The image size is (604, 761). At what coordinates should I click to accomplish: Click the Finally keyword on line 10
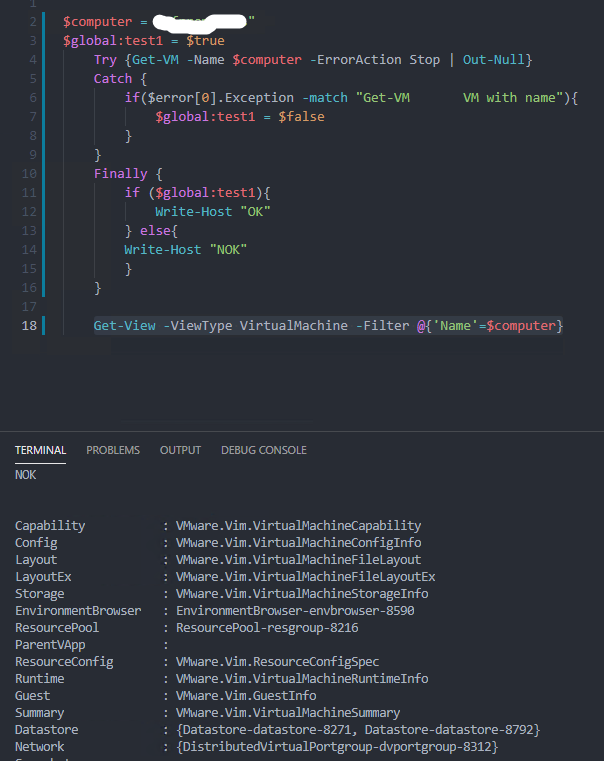[x=120, y=173]
